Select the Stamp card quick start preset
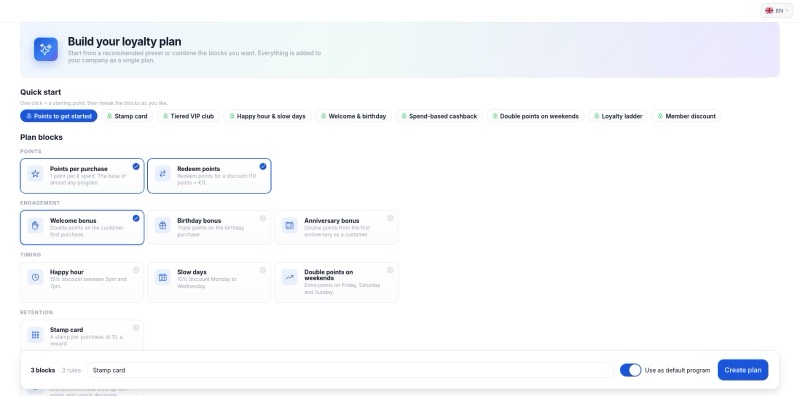This screenshot has height=396, width=800. 127,116
